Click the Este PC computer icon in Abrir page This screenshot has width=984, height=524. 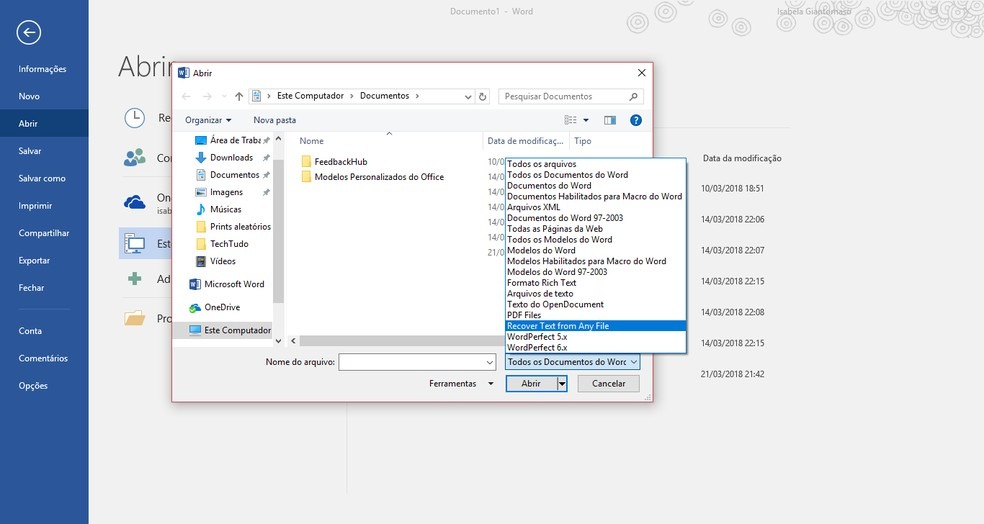click(134, 243)
